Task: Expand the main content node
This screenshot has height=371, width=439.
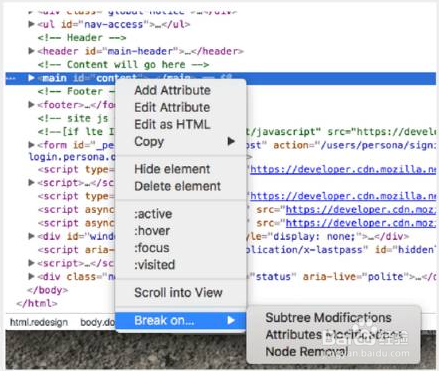Action: click(x=31, y=78)
